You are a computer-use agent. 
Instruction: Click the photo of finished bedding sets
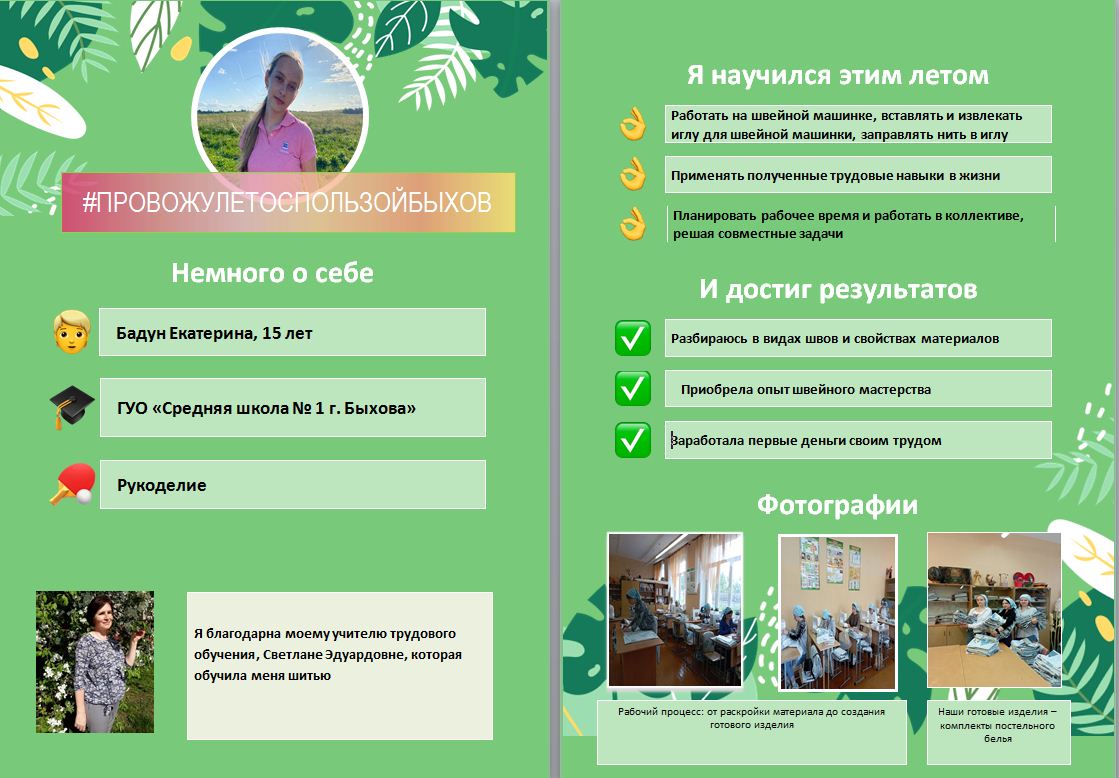[993, 609]
